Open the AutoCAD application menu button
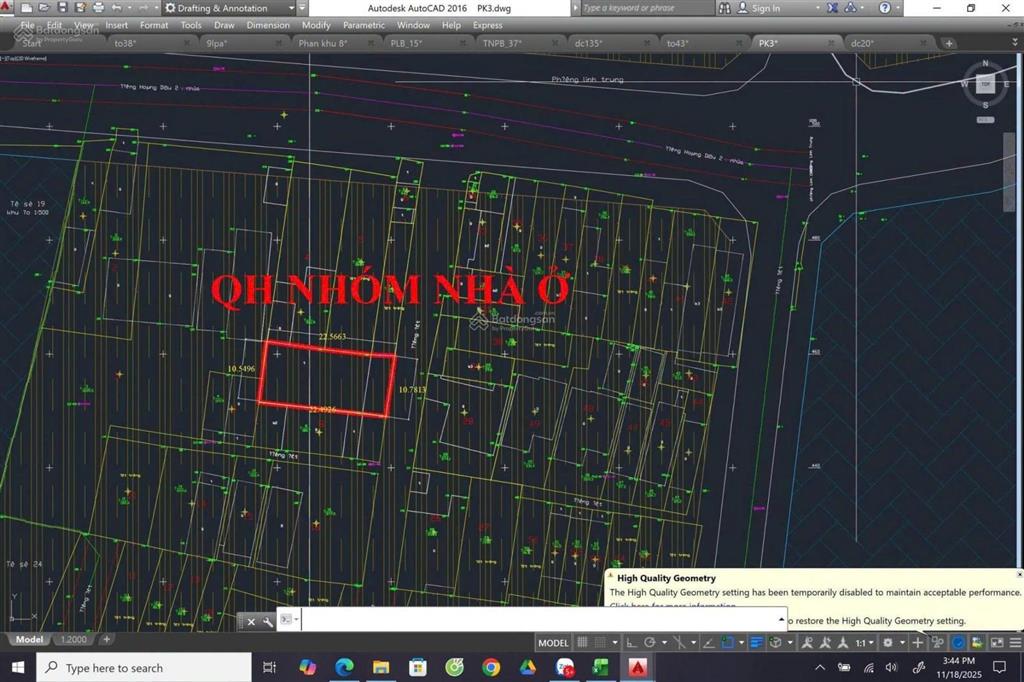Image resolution: width=1024 pixels, height=682 pixels. 7,8
